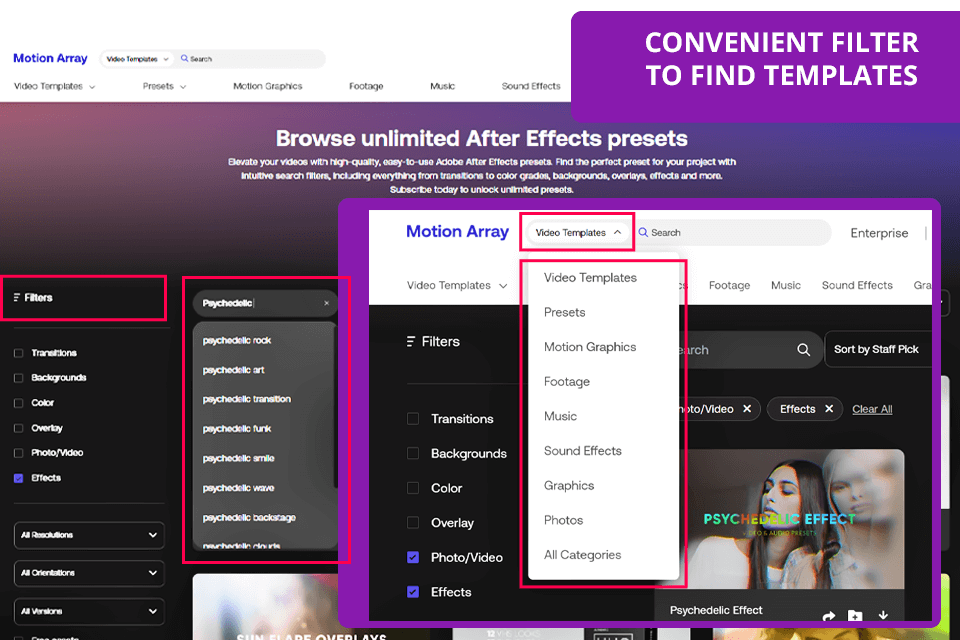
Task: Expand Presets nav item in background header
Action: pyautogui.click(x=164, y=86)
